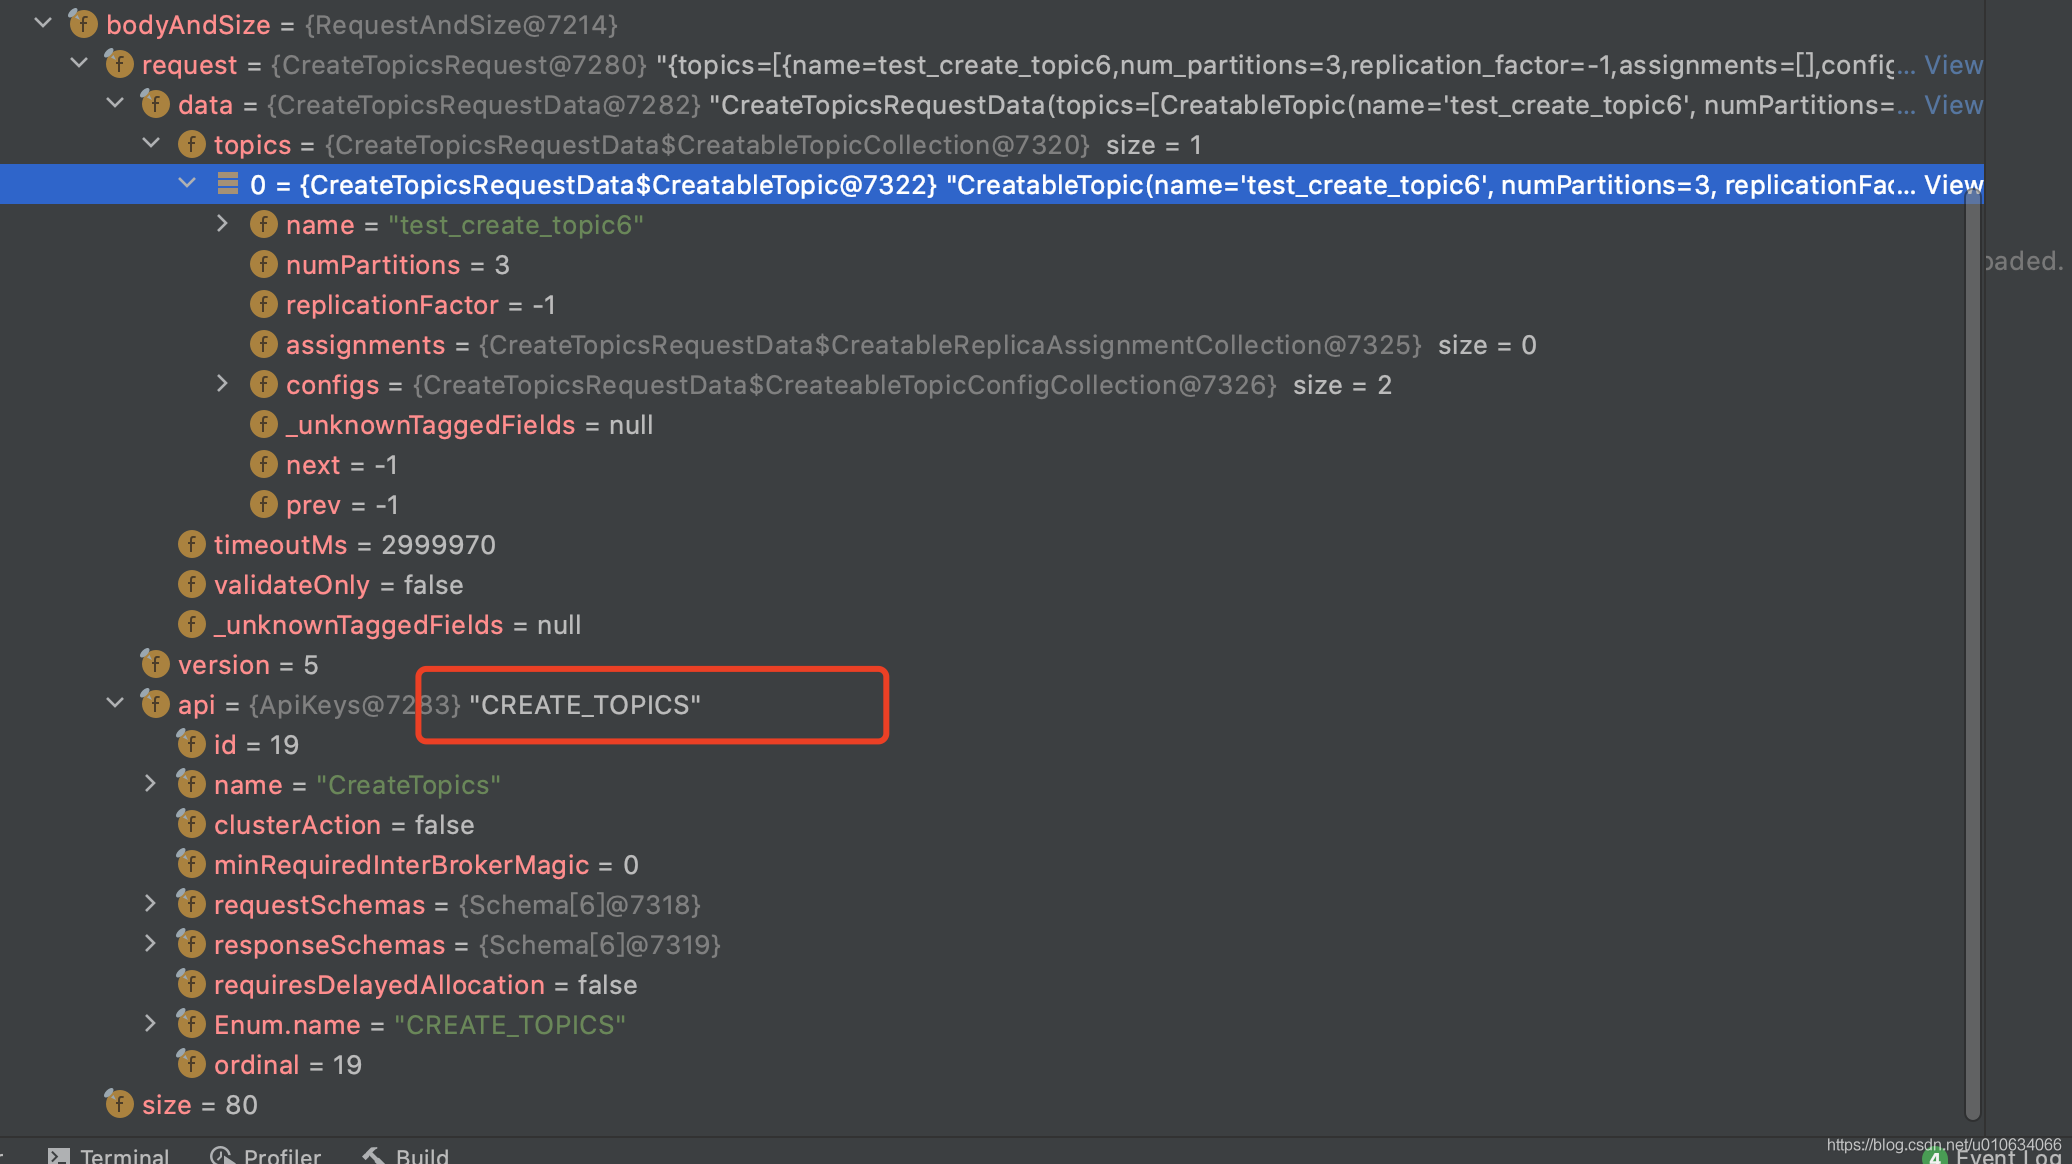Select the timeoutMs = 2999970 row

coord(992,545)
